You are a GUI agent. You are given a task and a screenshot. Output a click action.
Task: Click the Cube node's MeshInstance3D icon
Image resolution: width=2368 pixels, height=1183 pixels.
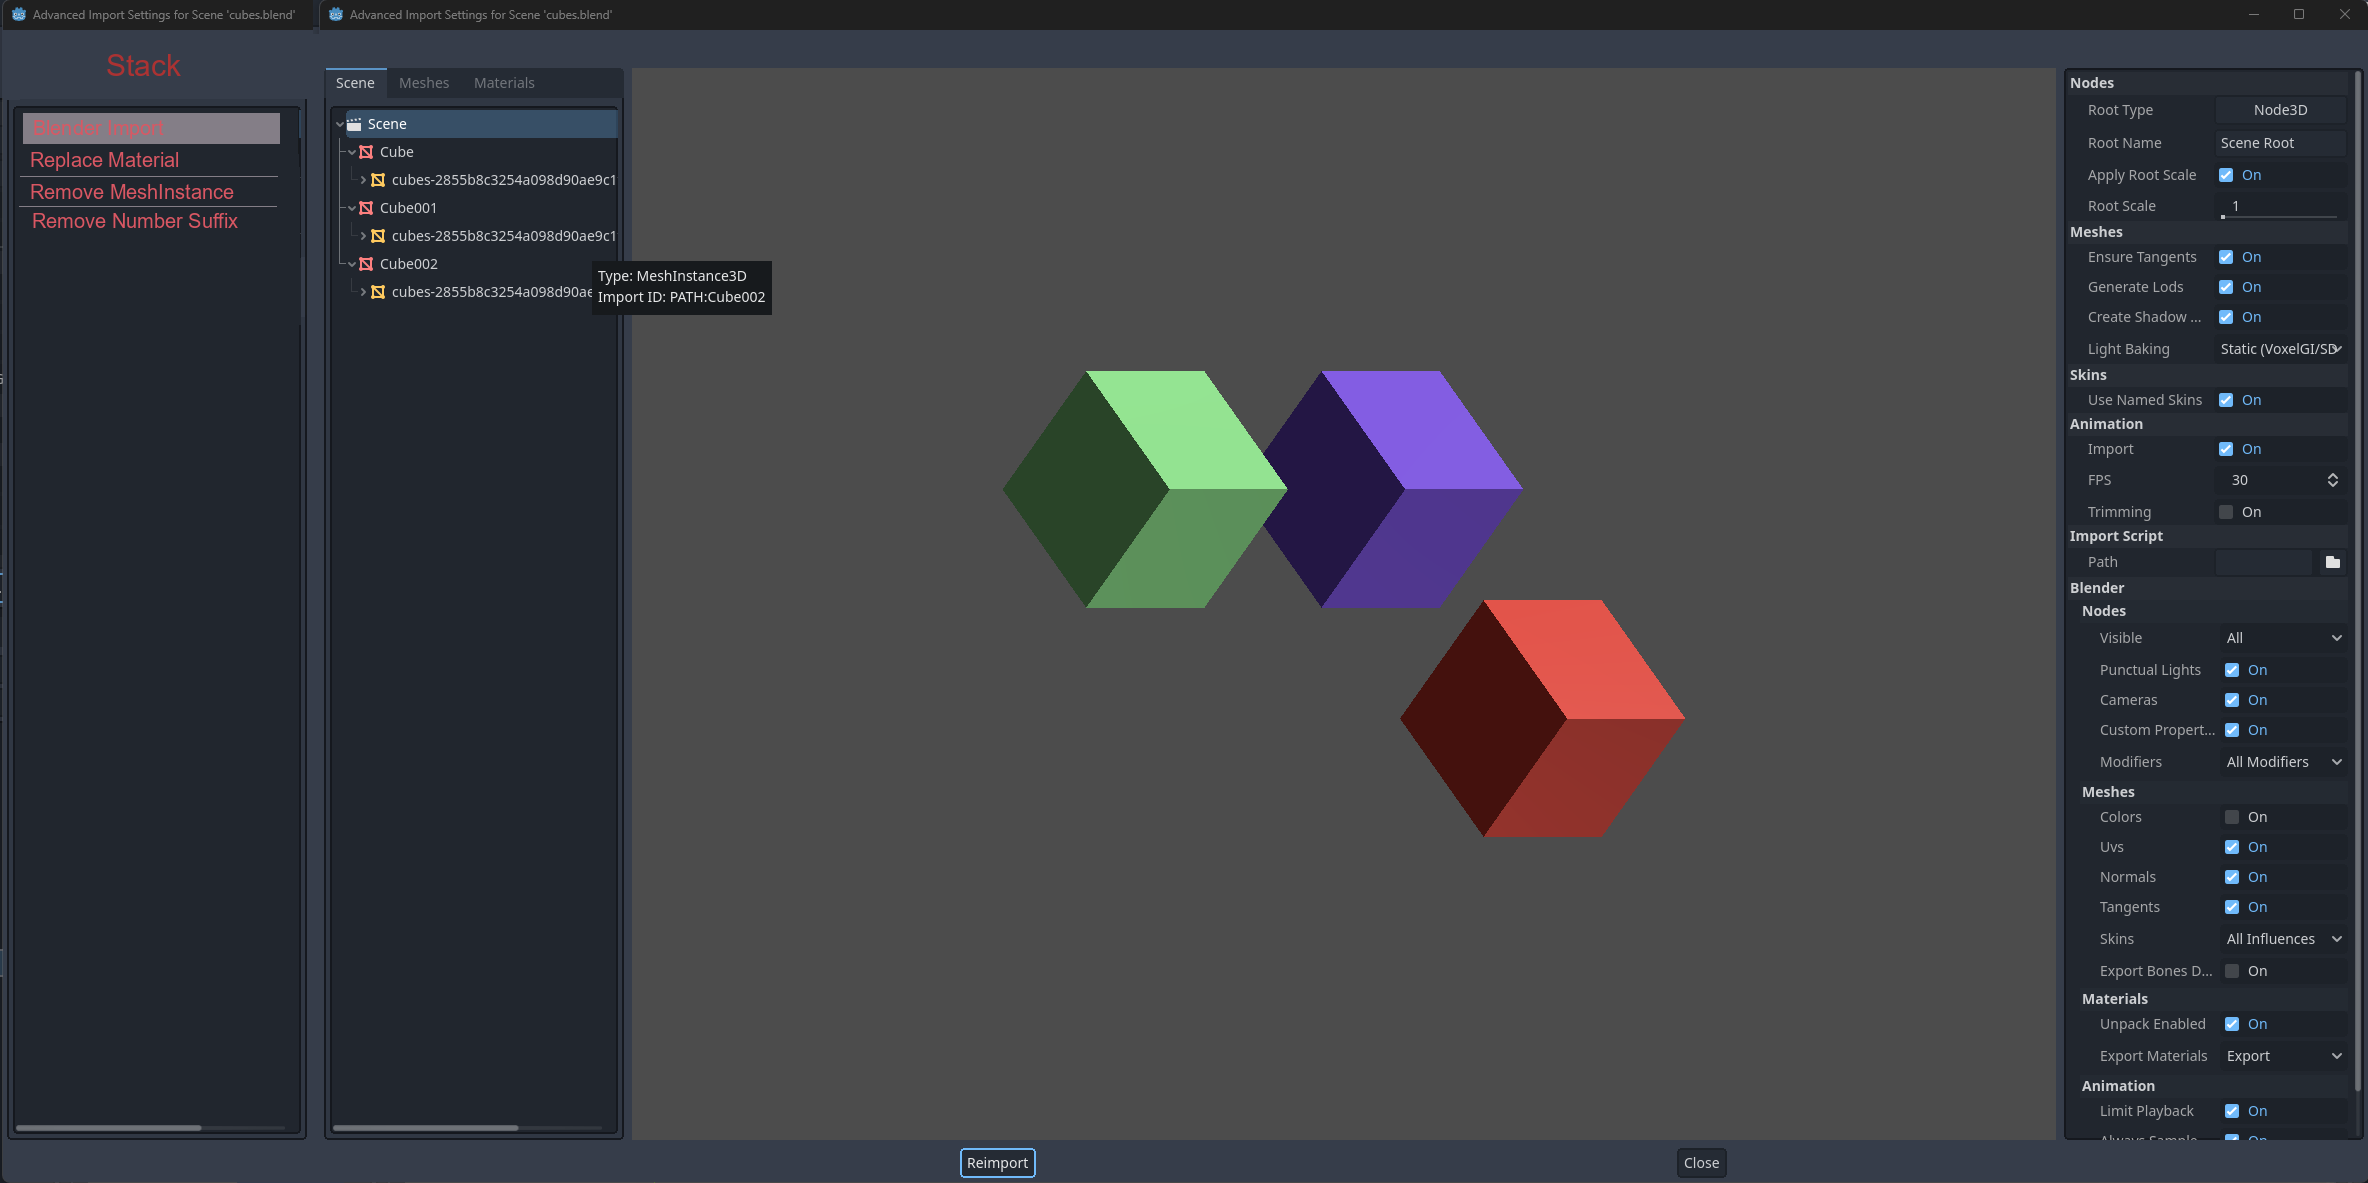[x=366, y=152]
